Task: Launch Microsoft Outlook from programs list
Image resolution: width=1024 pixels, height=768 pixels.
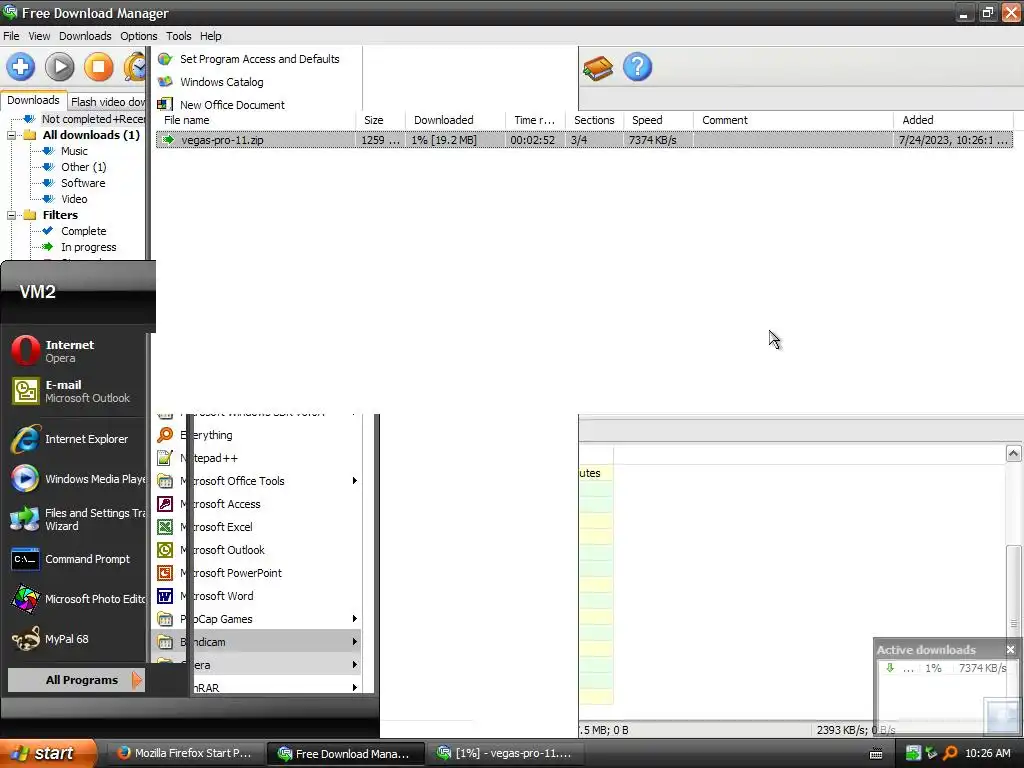Action: (257, 550)
